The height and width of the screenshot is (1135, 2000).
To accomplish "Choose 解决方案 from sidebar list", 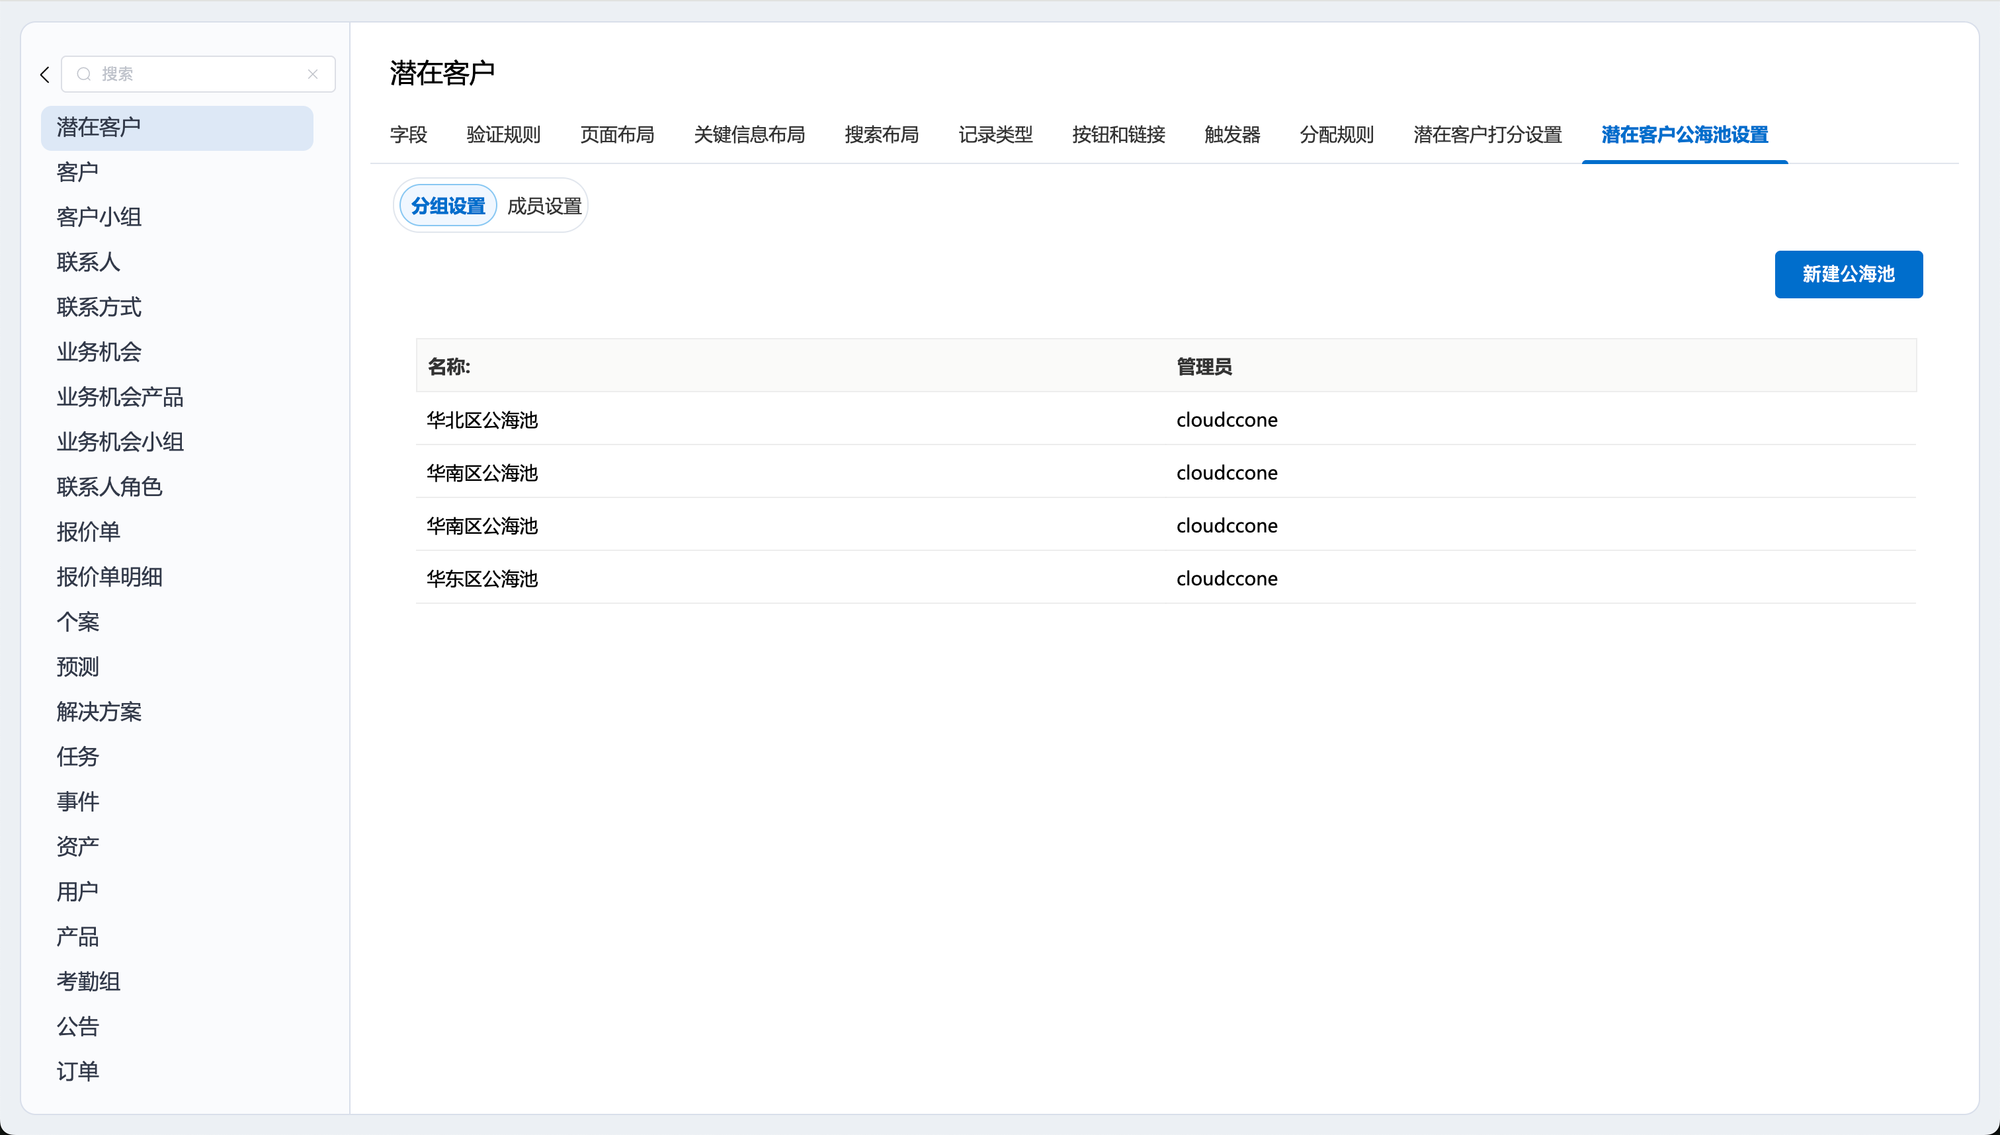I will 99,712.
